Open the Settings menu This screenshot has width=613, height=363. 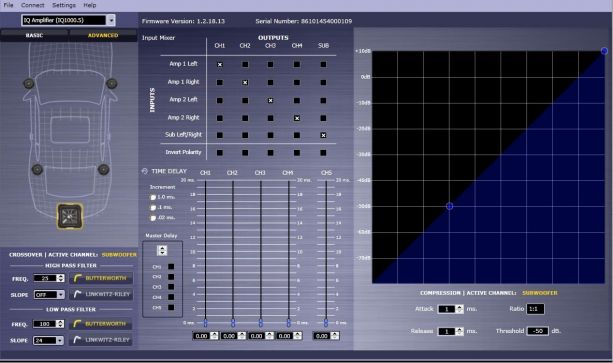[x=64, y=5]
